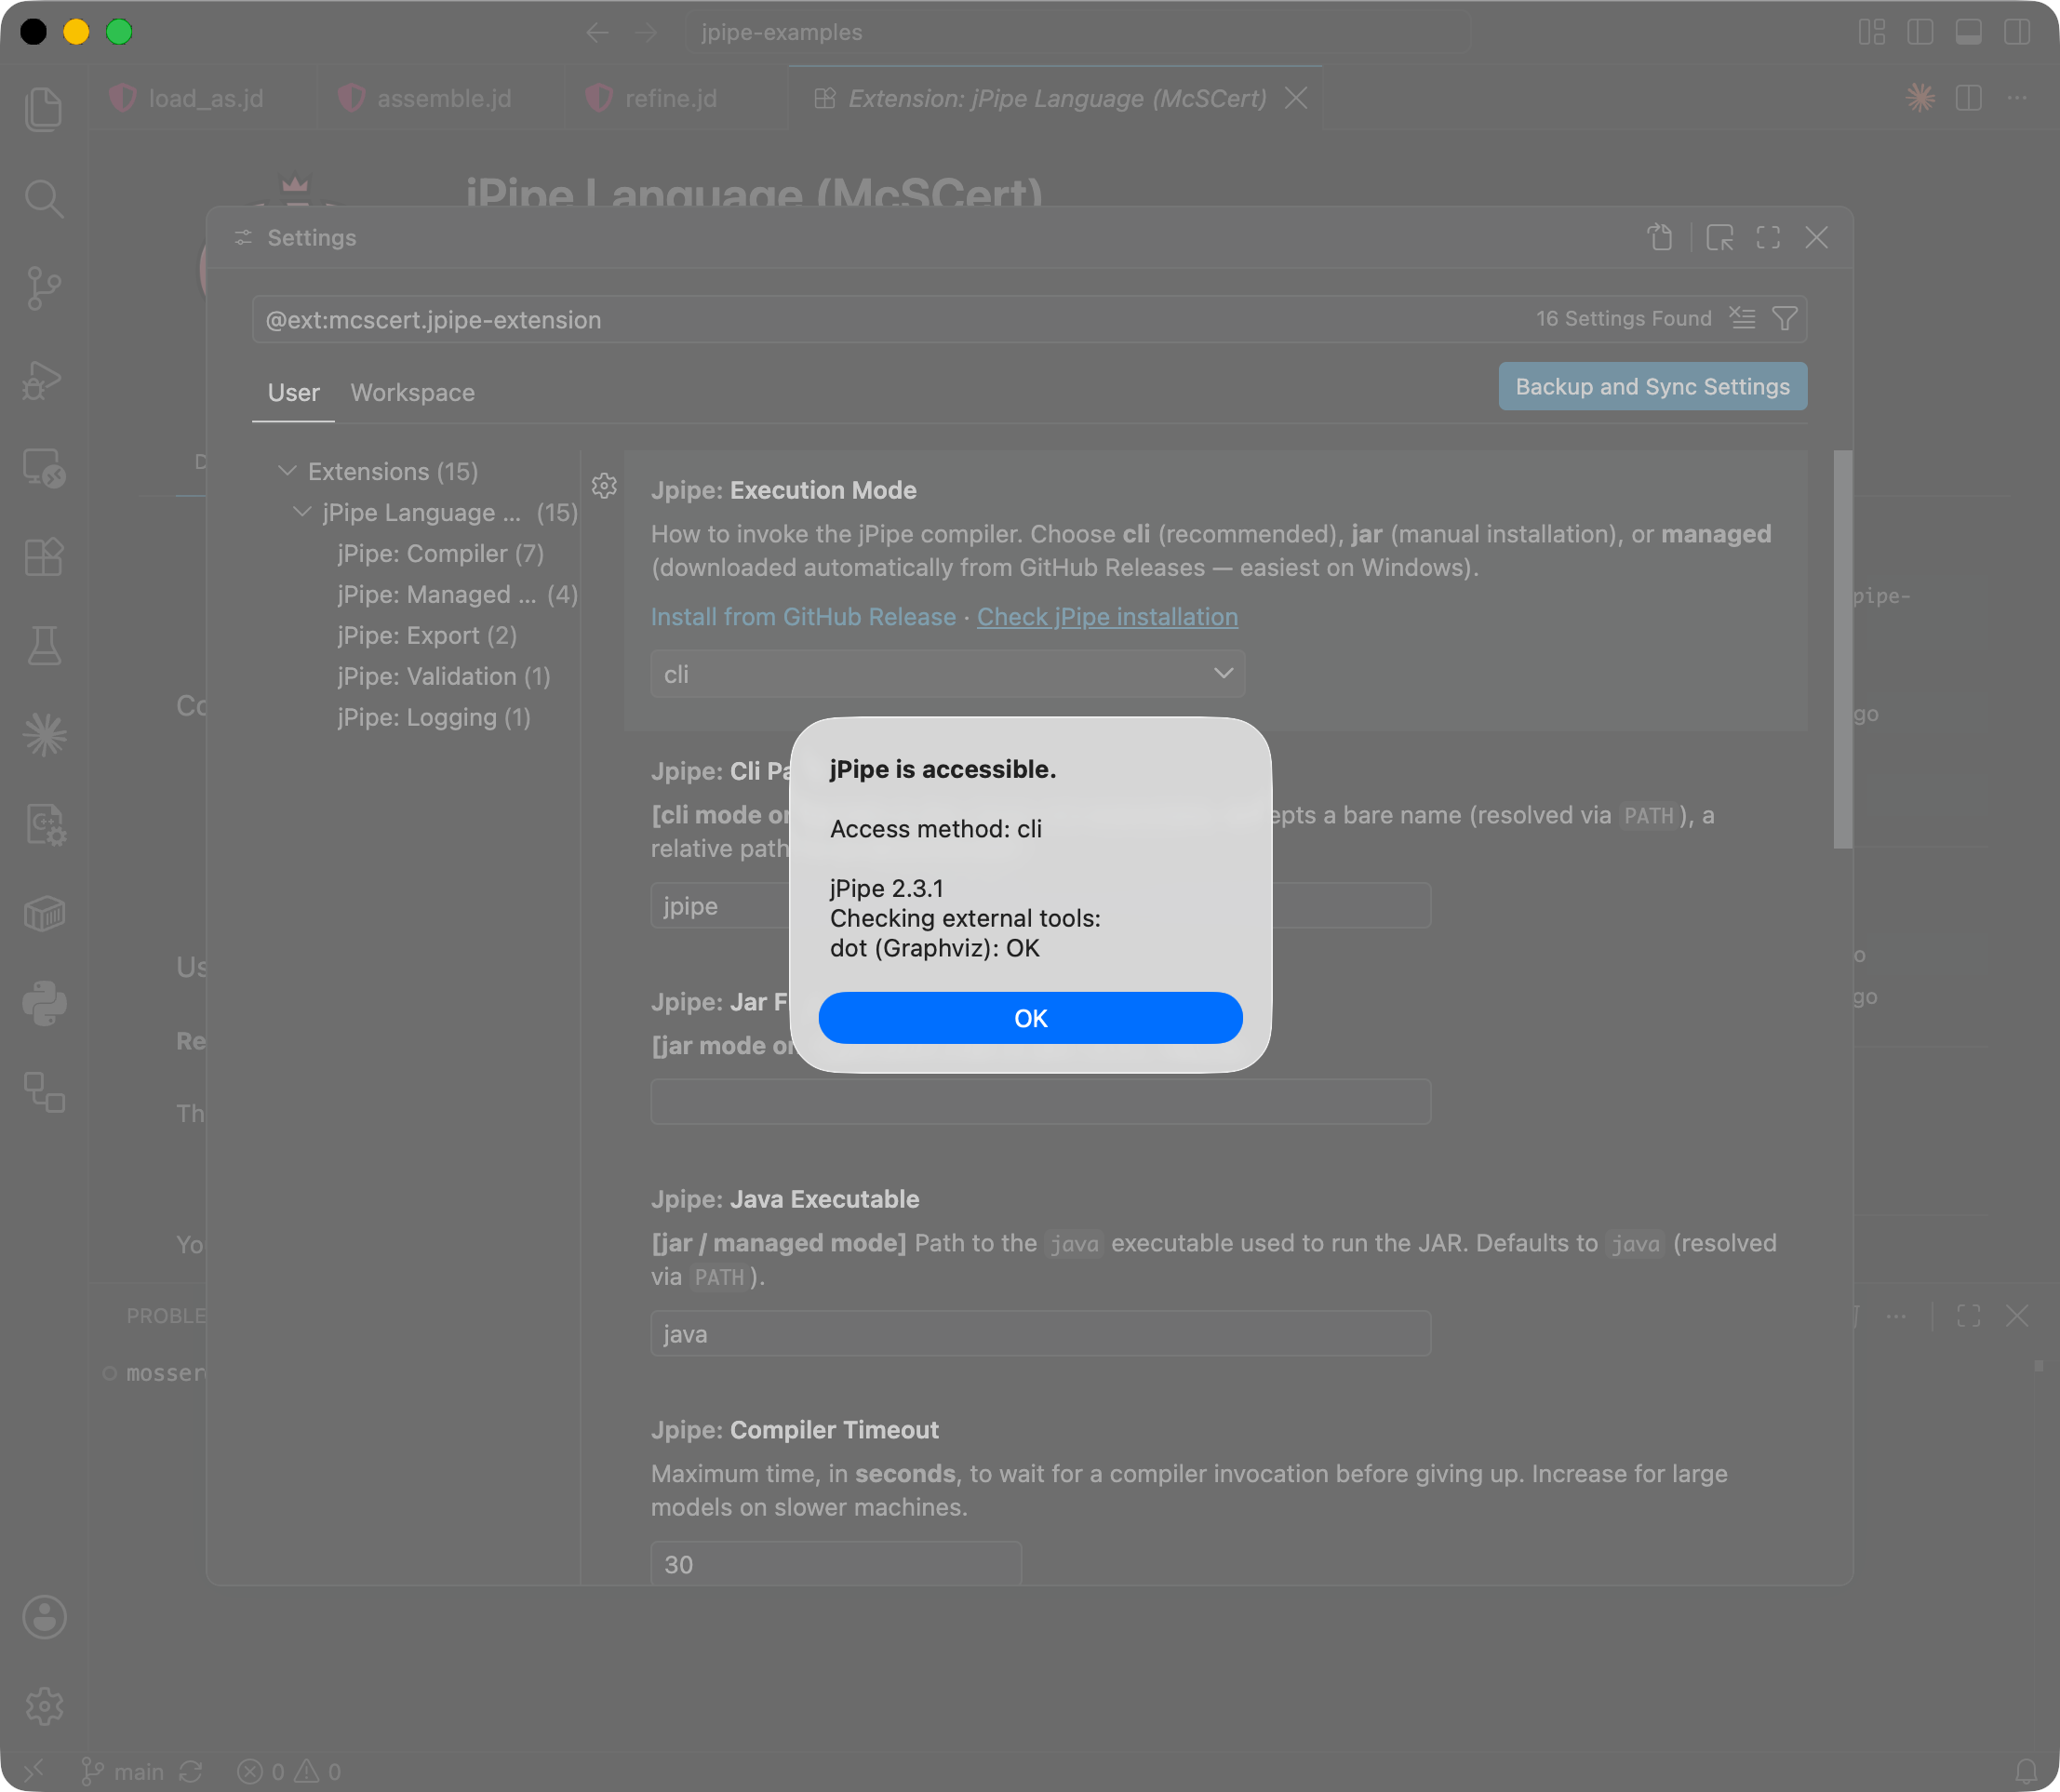Maximize the Settings modal
2060x1792 pixels.
click(x=1768, y=237)
